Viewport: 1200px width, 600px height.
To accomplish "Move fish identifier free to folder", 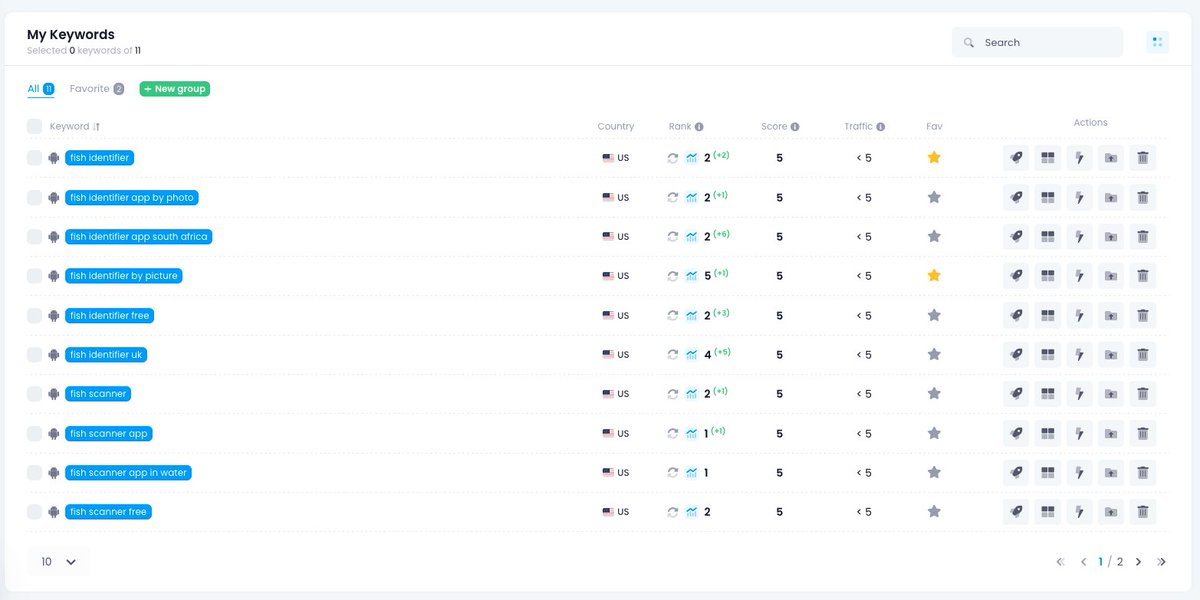I will coord(1111,315).
